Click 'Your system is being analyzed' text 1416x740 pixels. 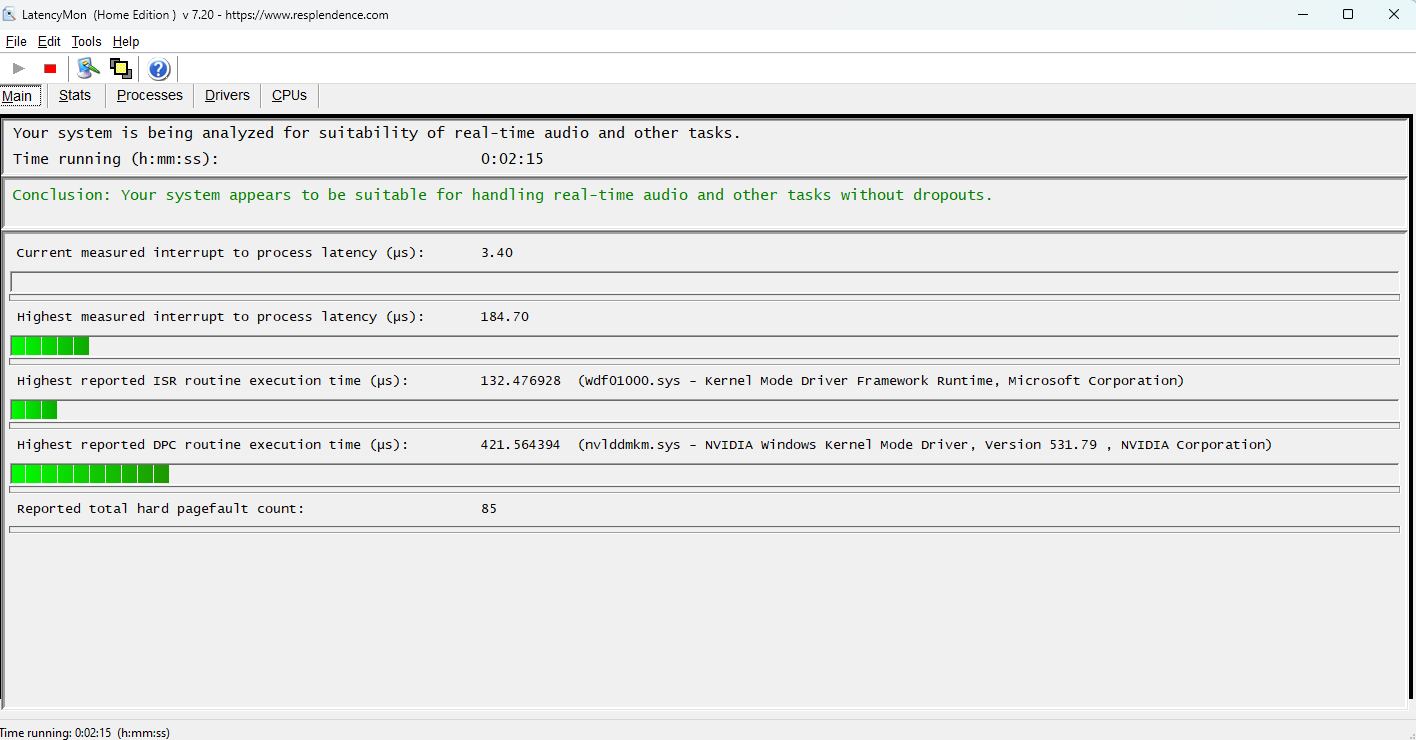[377, 133]
